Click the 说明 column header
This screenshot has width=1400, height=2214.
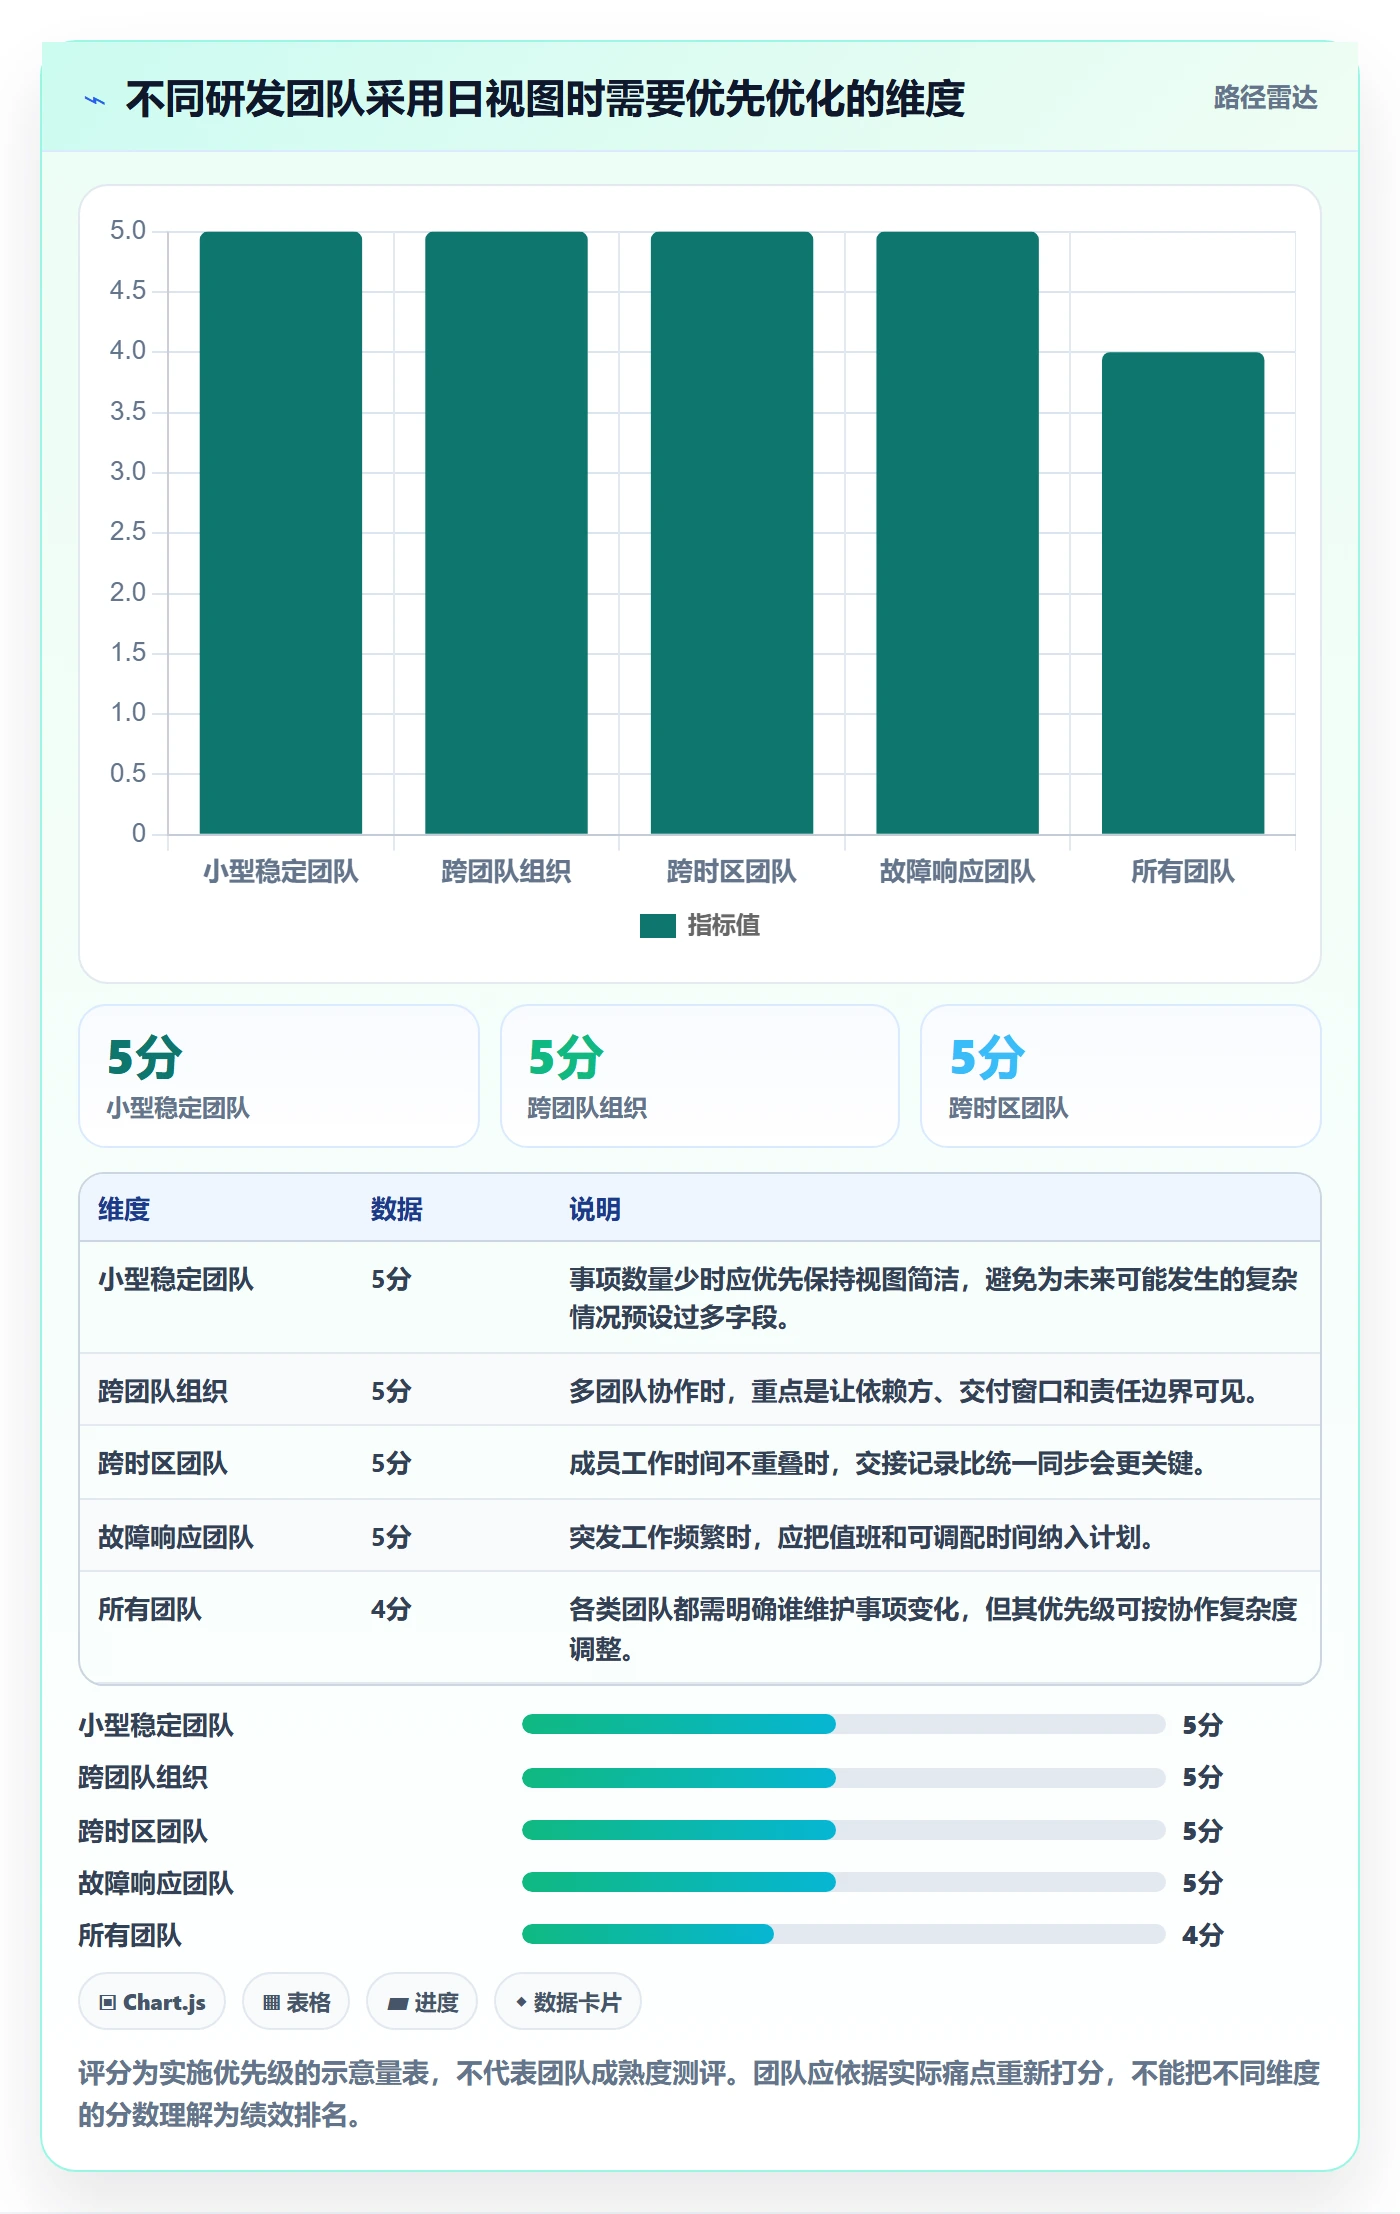[595, 1209]
